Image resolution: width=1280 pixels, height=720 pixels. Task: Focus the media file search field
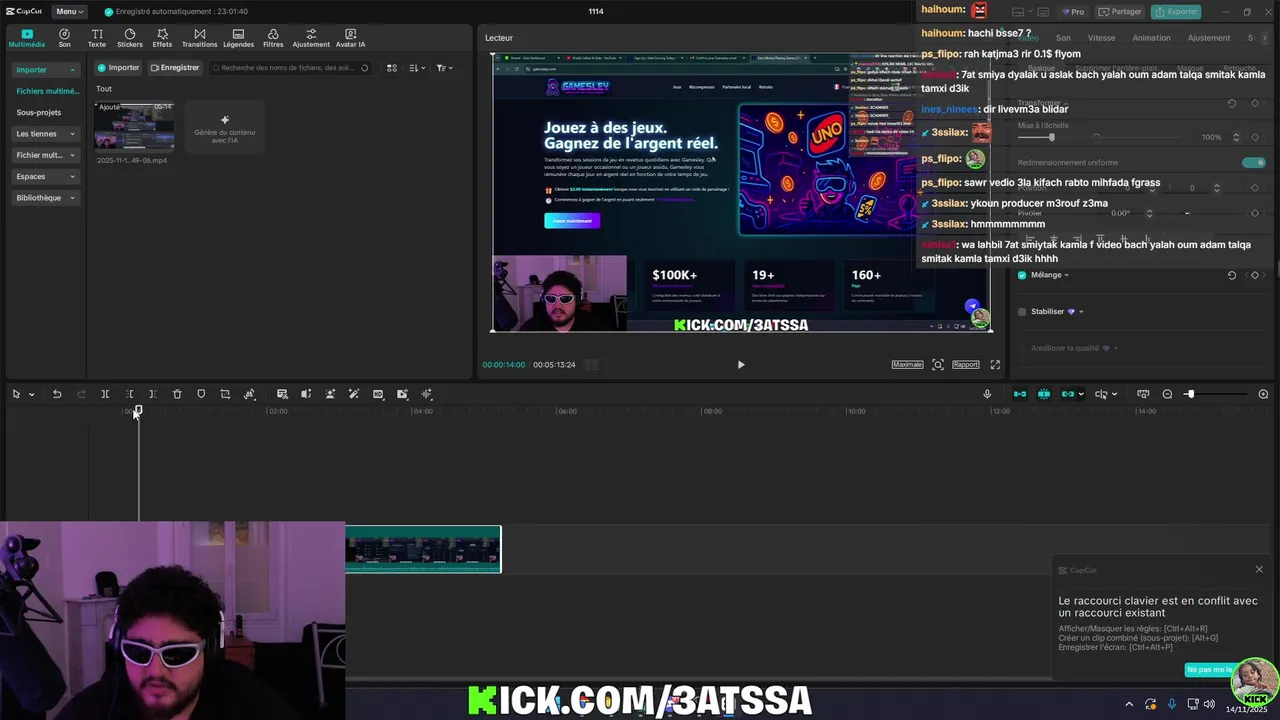click(x=290, y=68)
